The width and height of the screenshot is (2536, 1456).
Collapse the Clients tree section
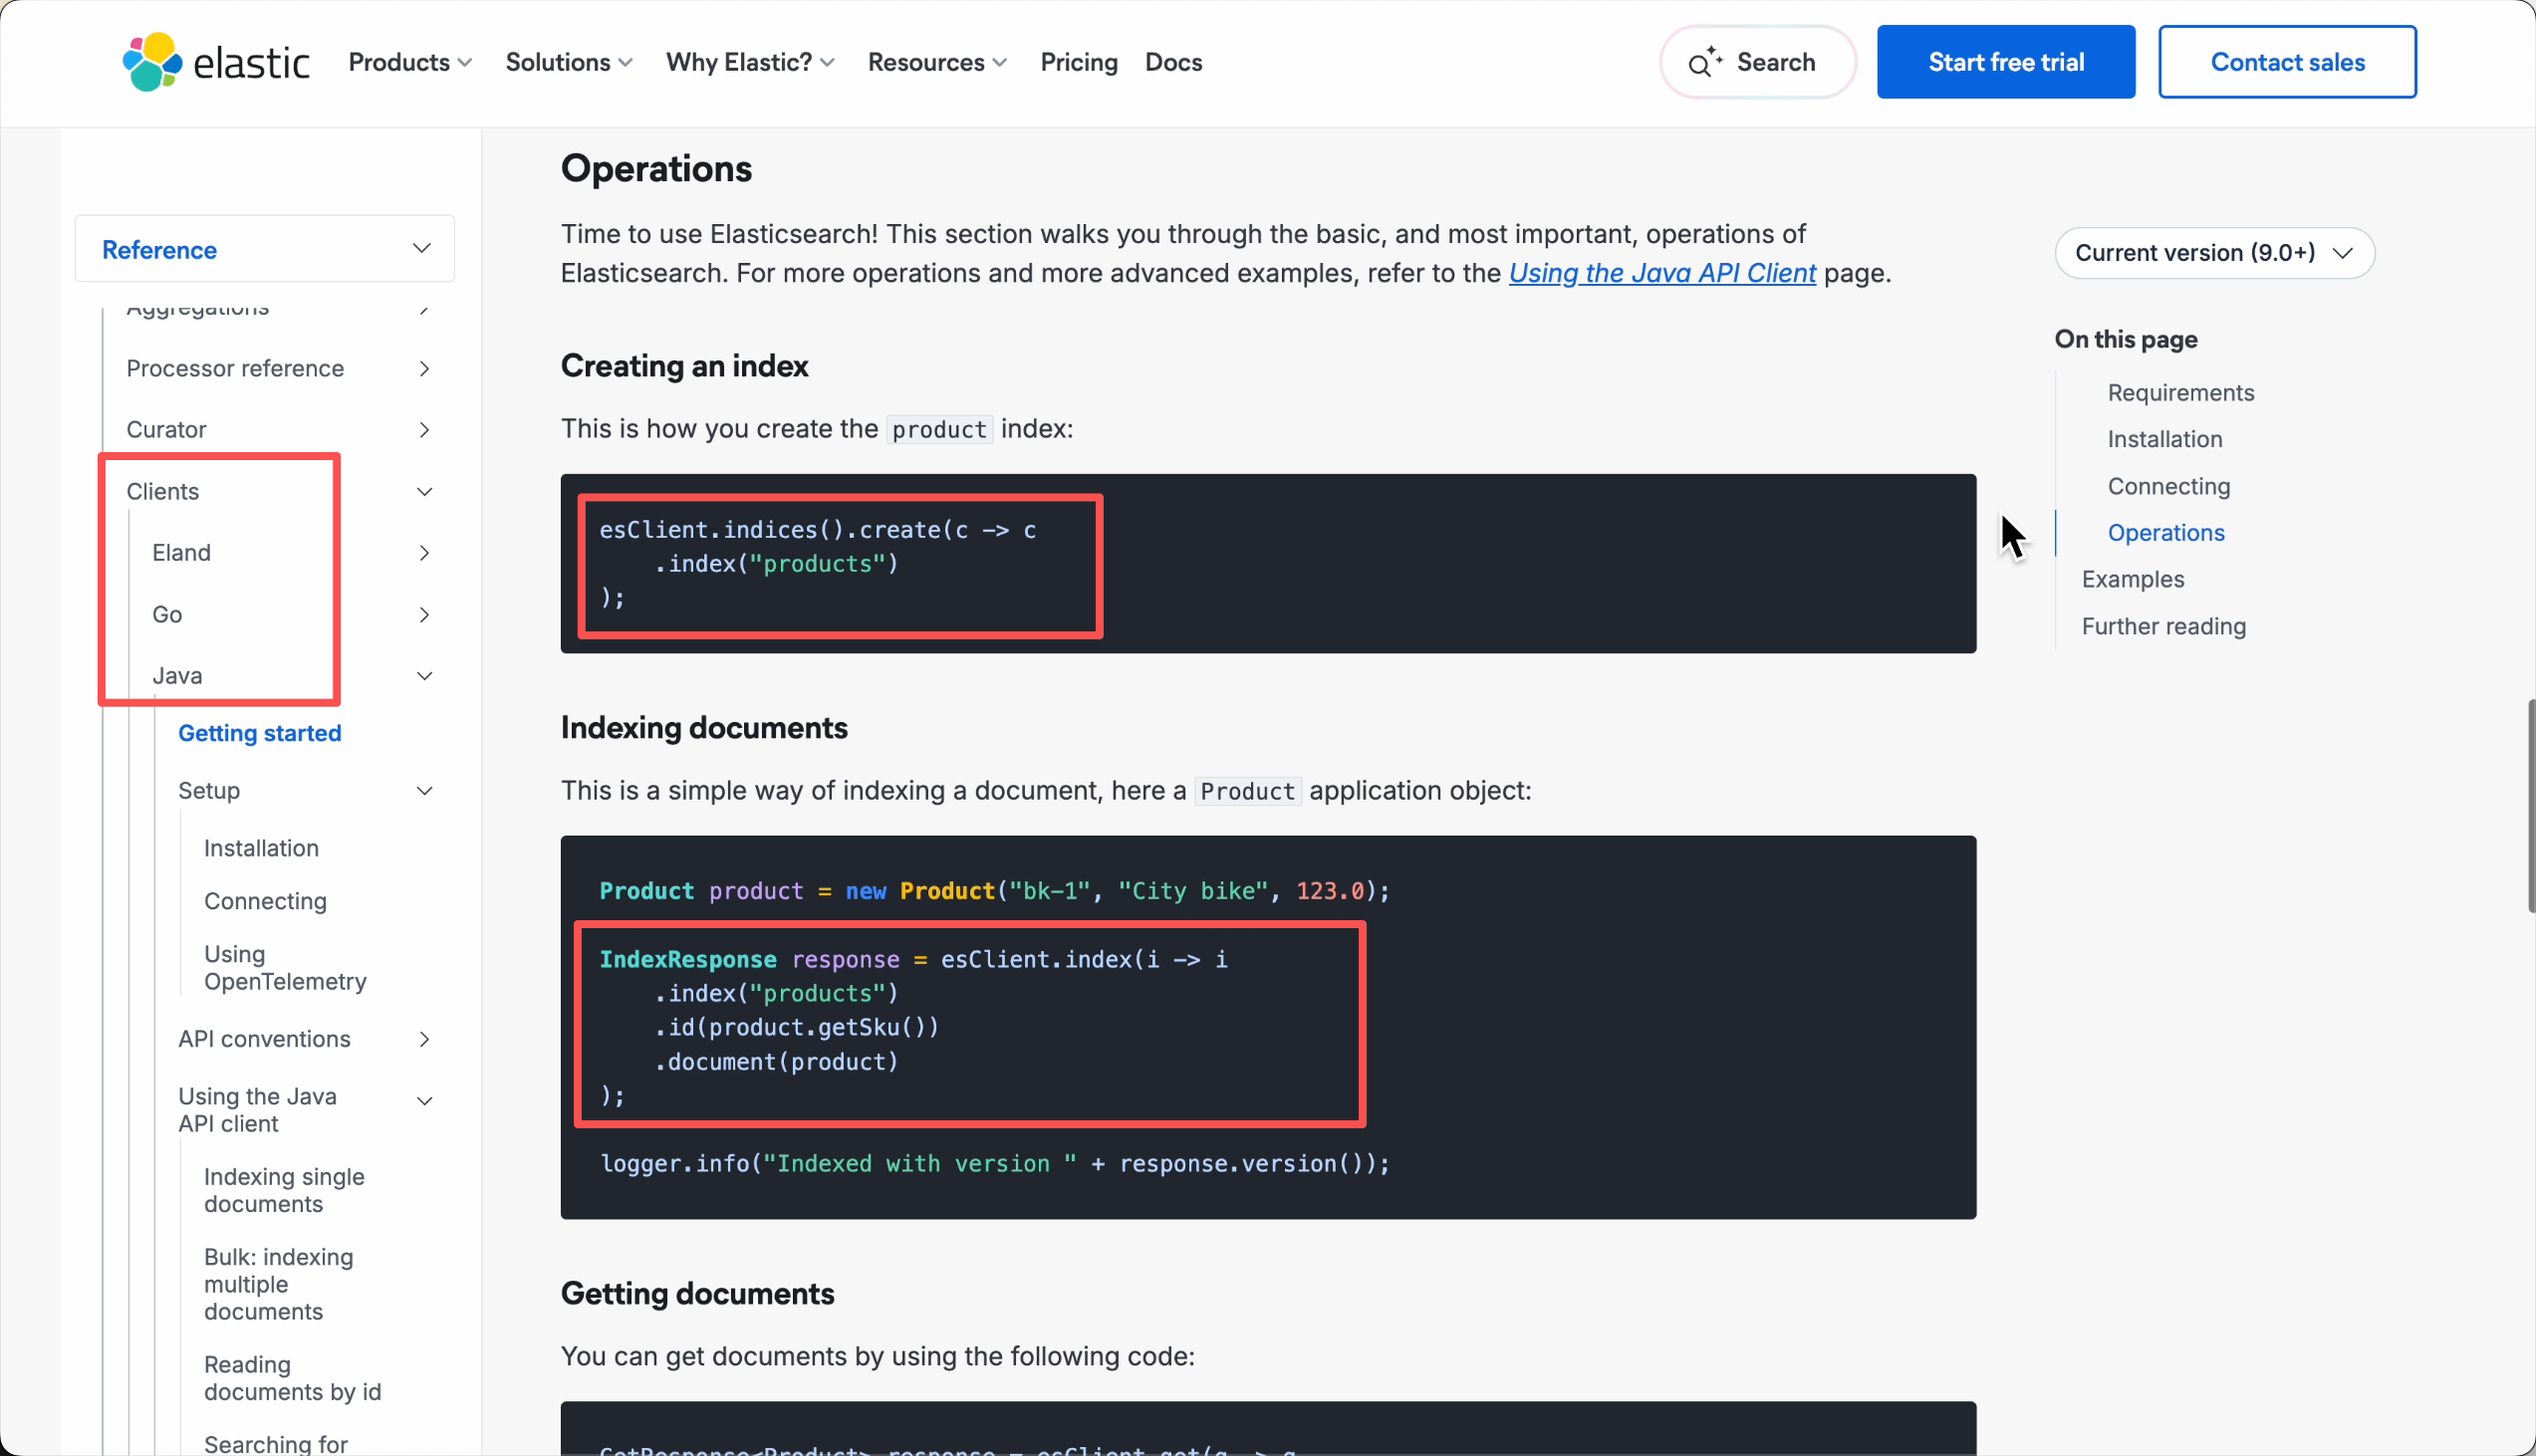point(424,492)
